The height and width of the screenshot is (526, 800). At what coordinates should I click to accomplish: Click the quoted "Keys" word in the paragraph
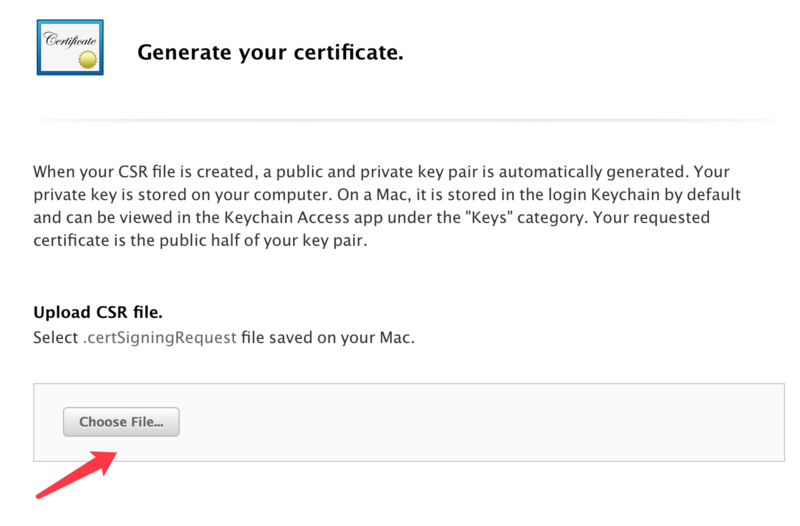pyautogui.click(x=490, y=217)
